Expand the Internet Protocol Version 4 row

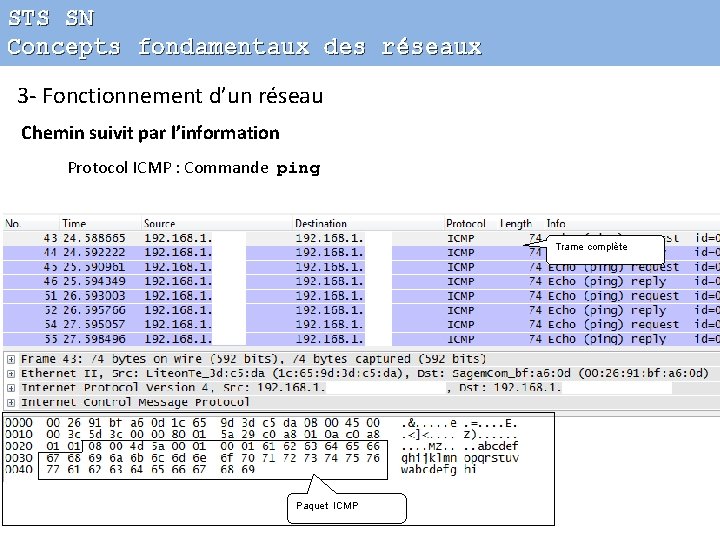[x=11, y=388]
